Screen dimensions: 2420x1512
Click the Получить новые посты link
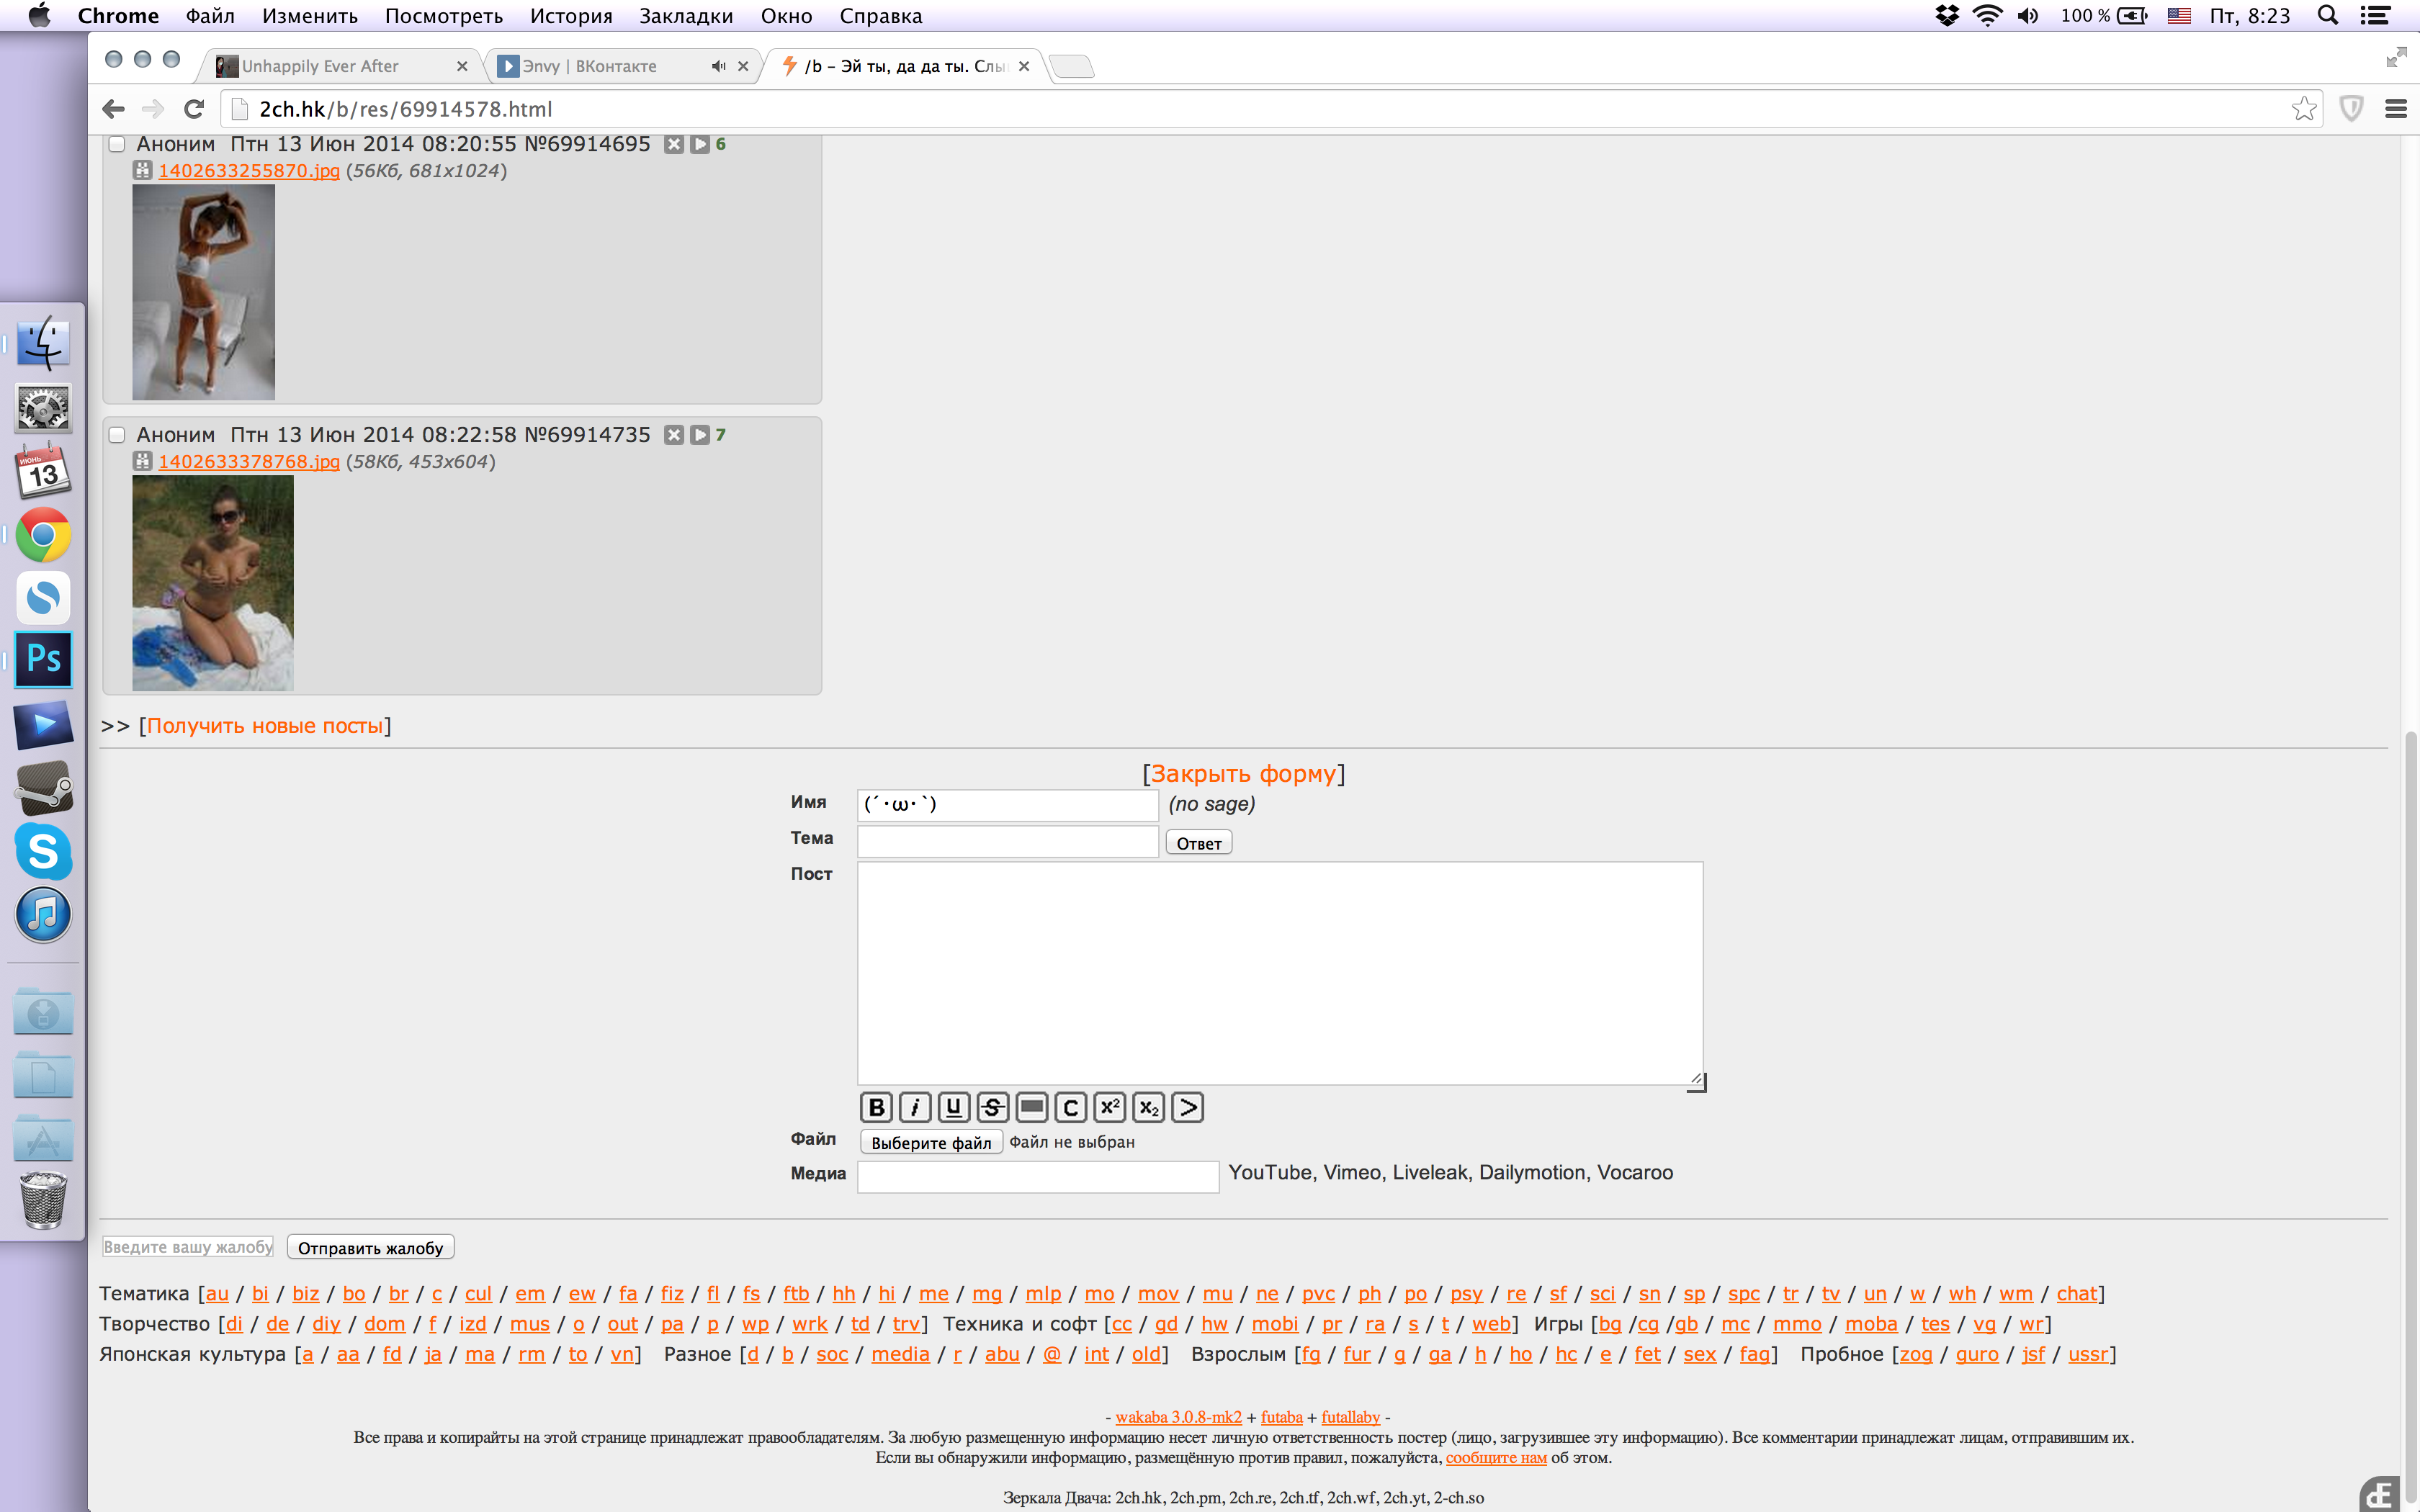(x=265, y=726)
